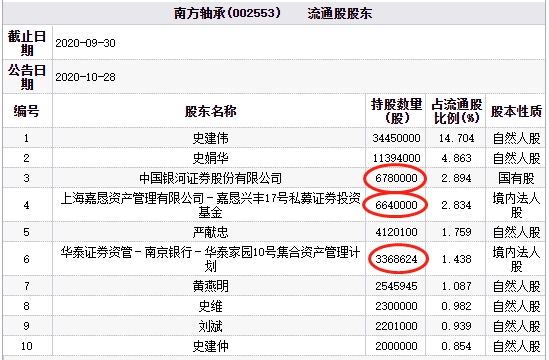Select shareholder name 史建伟

[x=210, y=138]
